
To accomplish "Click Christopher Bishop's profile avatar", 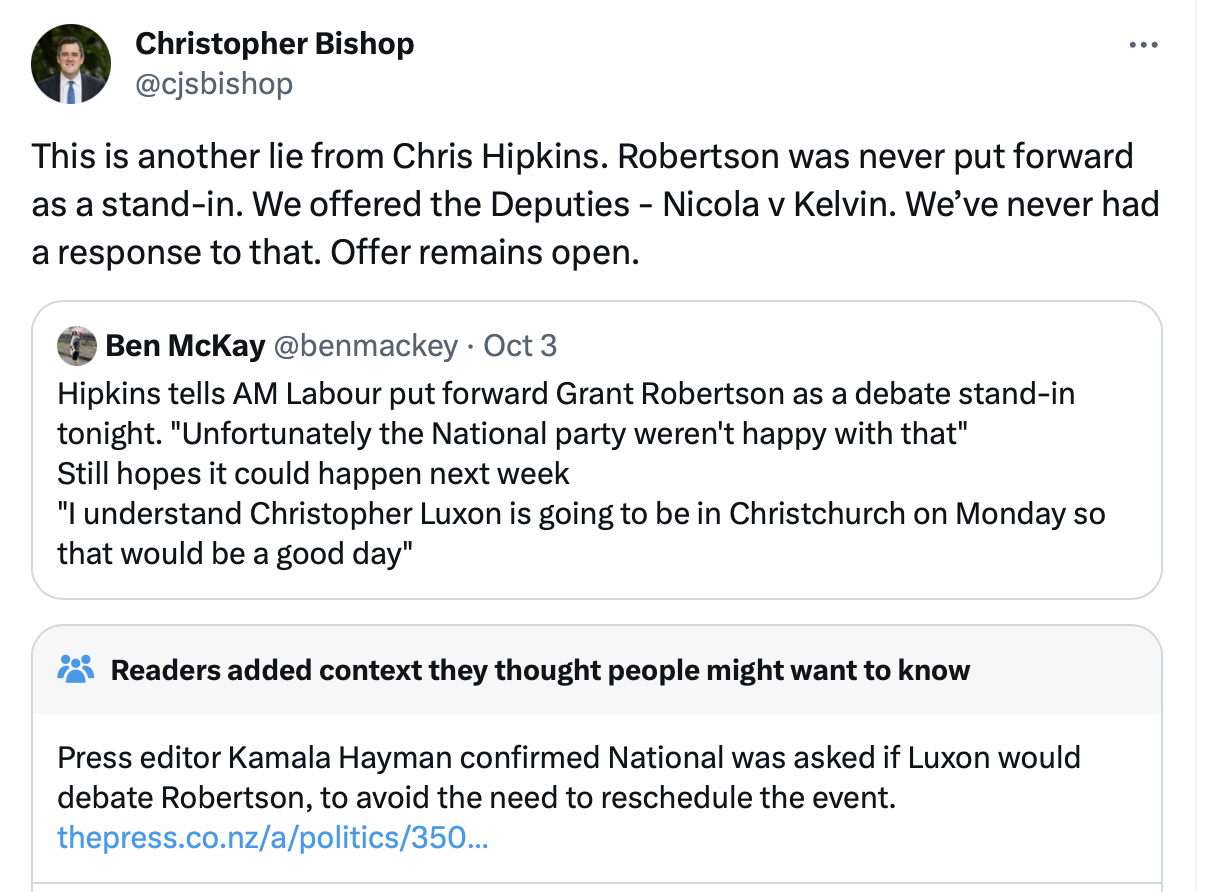I will pyautogui.click(x=70, y=64).
